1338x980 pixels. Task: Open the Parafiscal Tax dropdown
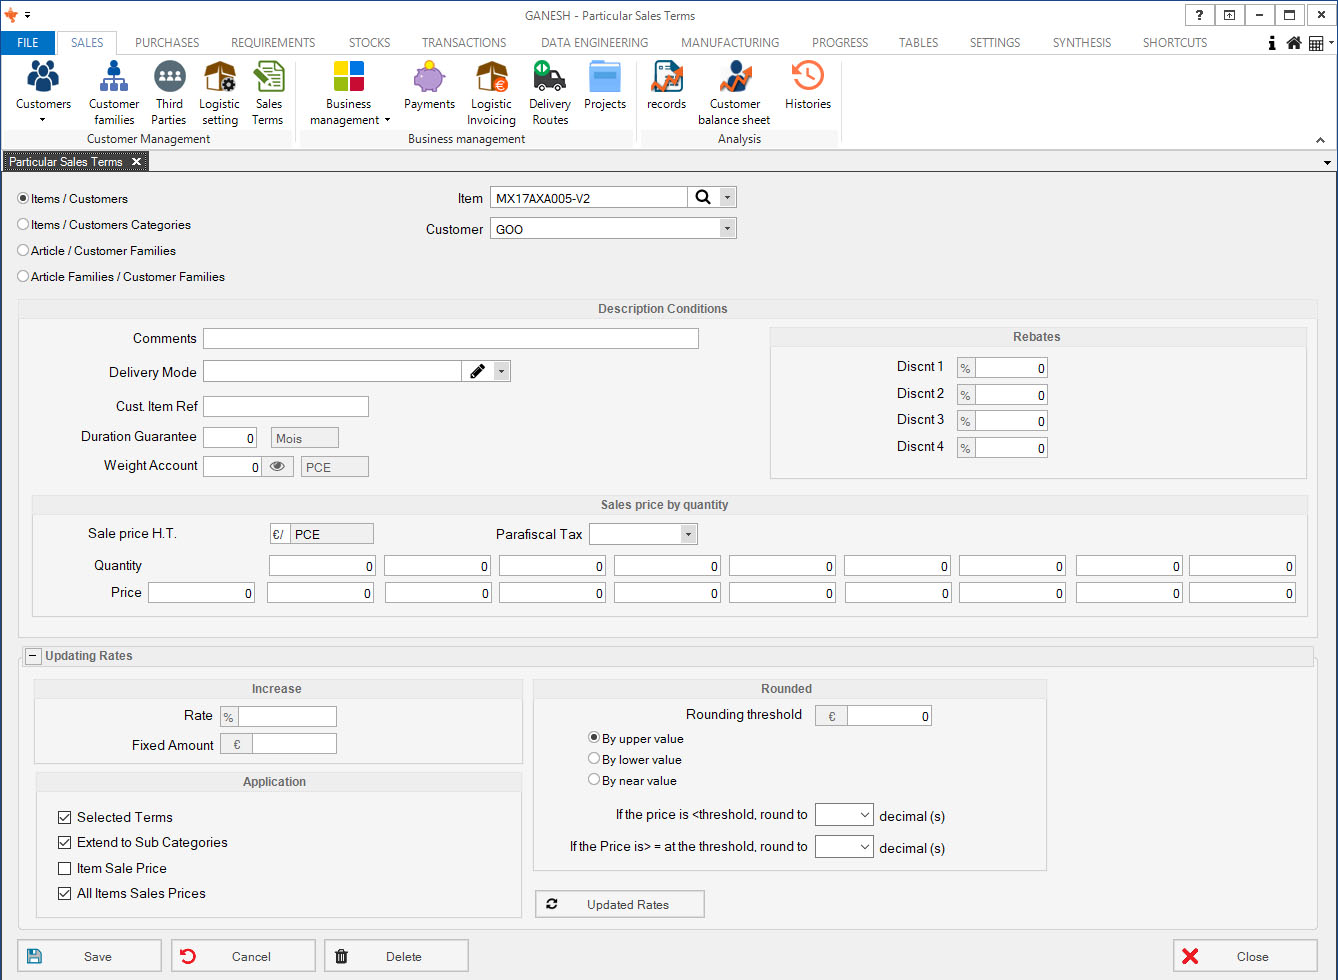click(688, 535)
